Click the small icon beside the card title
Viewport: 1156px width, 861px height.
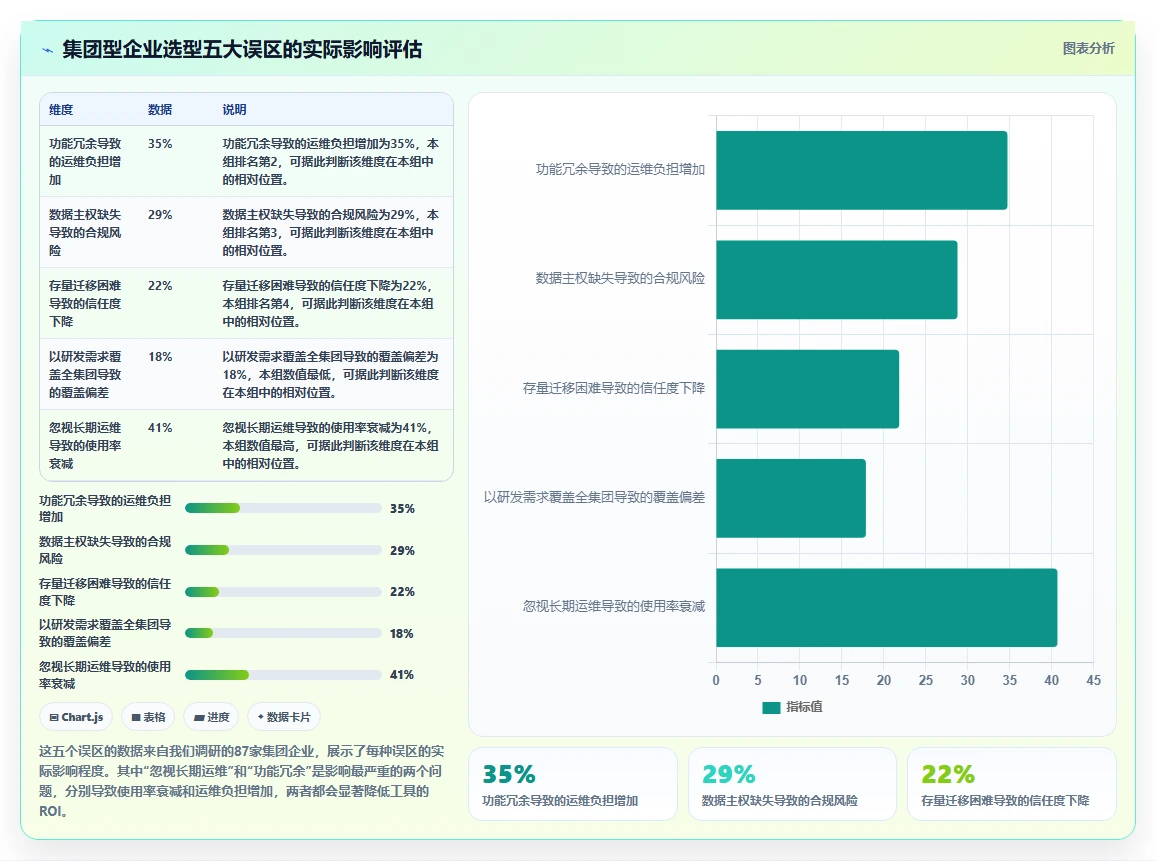click(x=47, y=50)
